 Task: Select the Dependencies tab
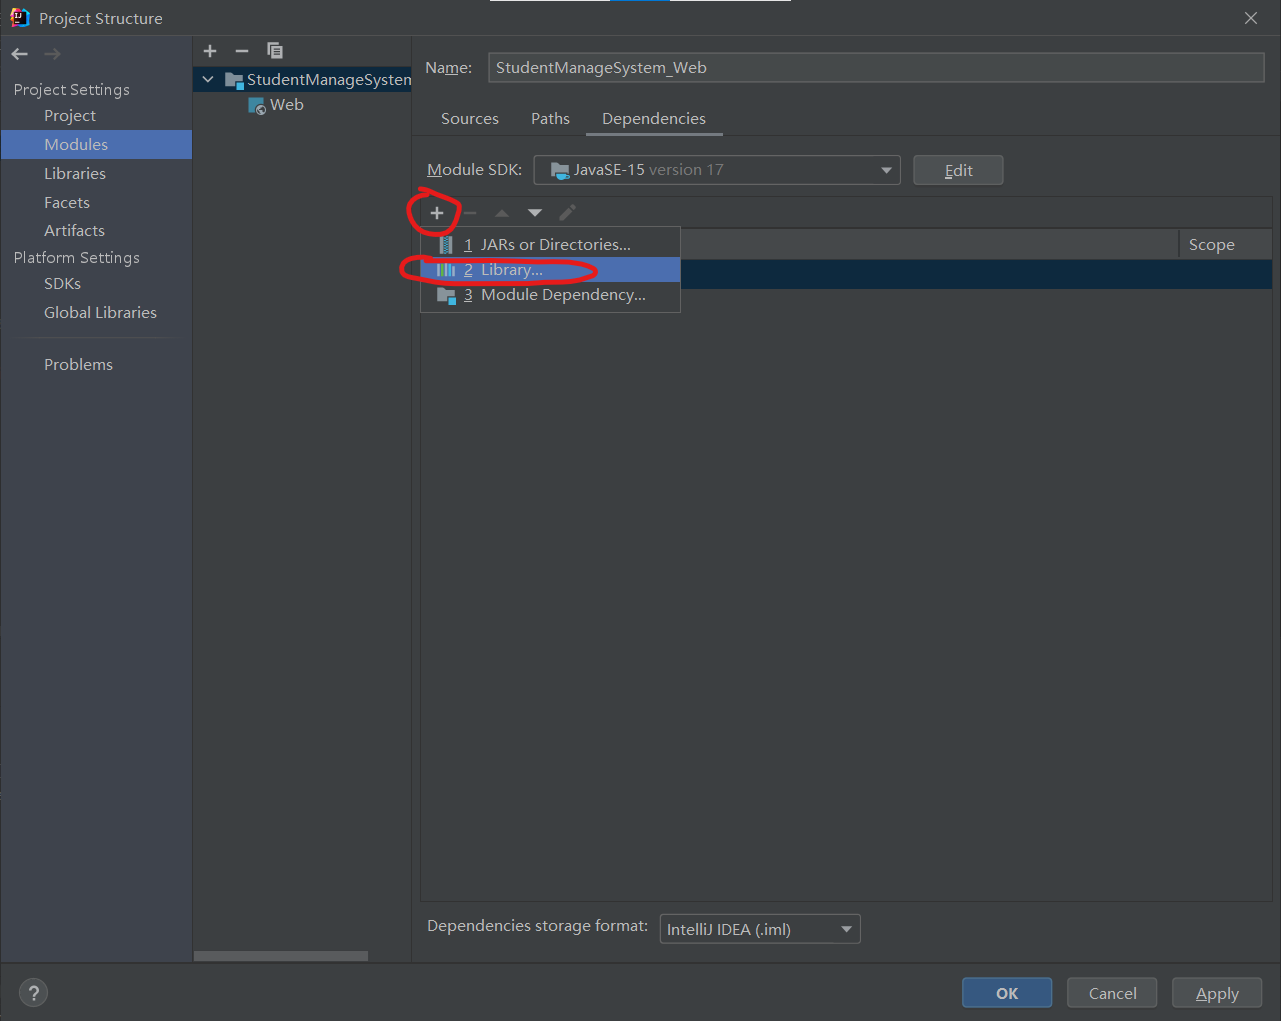(654, 119)
